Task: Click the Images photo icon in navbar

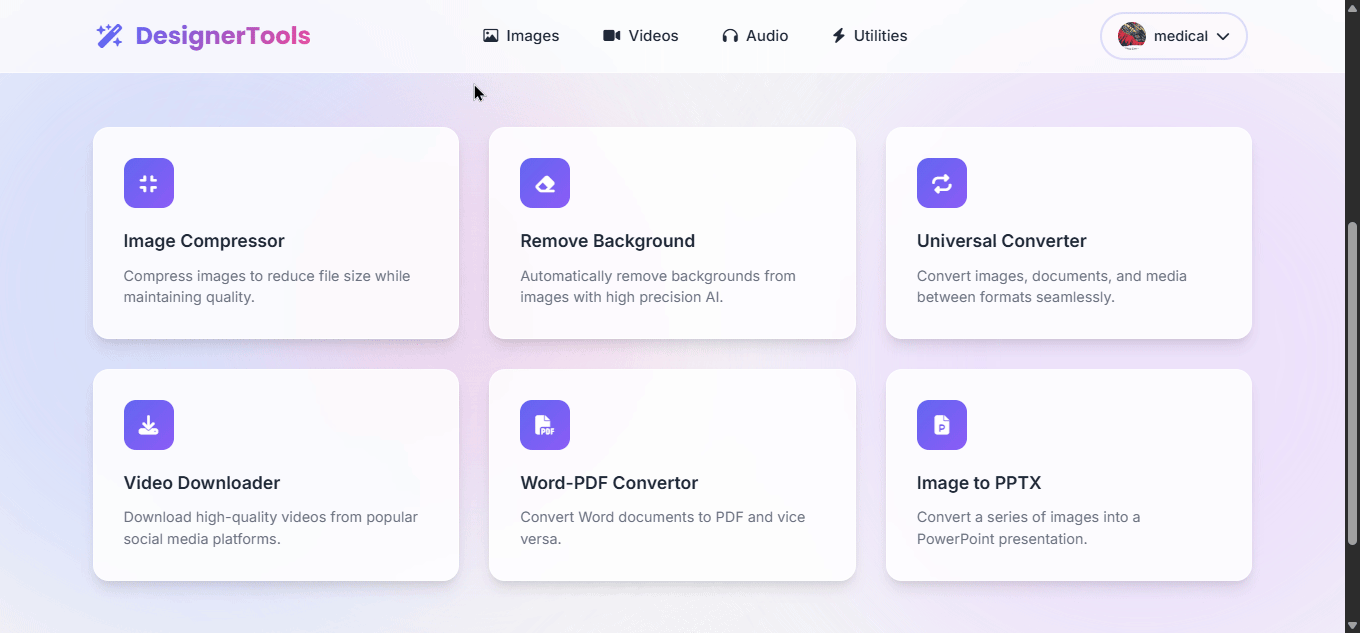Action: pos(489,35)
